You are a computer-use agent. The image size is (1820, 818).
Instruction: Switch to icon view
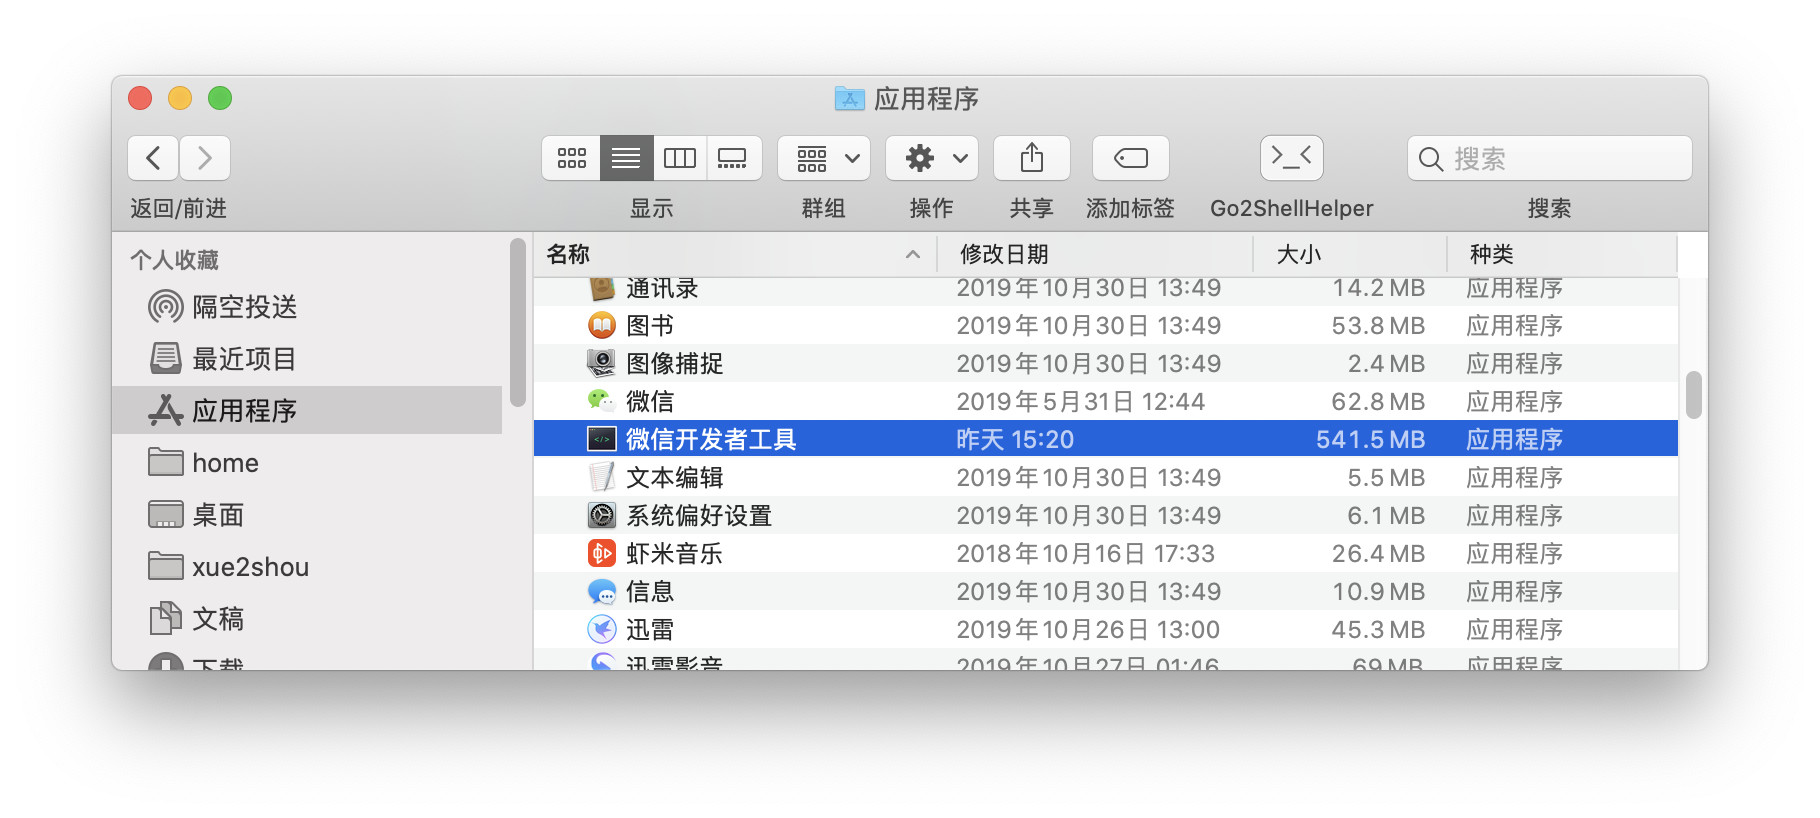572,158
